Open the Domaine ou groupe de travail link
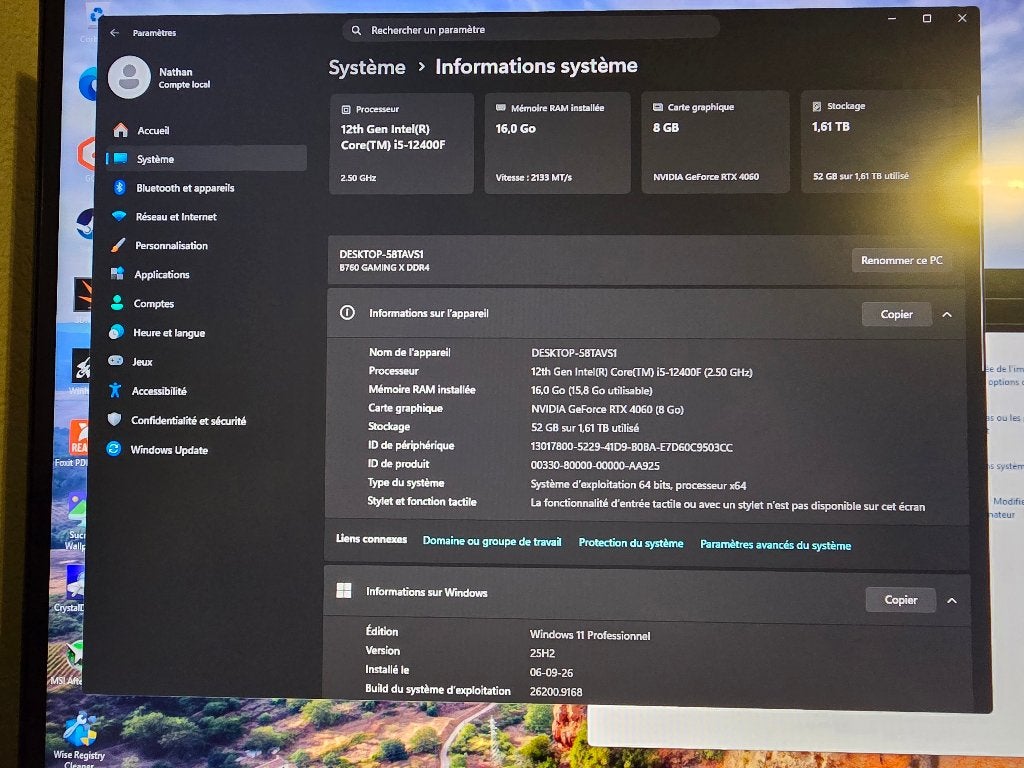This screenshot has width=1024, height=768. [x=492, y=541]
